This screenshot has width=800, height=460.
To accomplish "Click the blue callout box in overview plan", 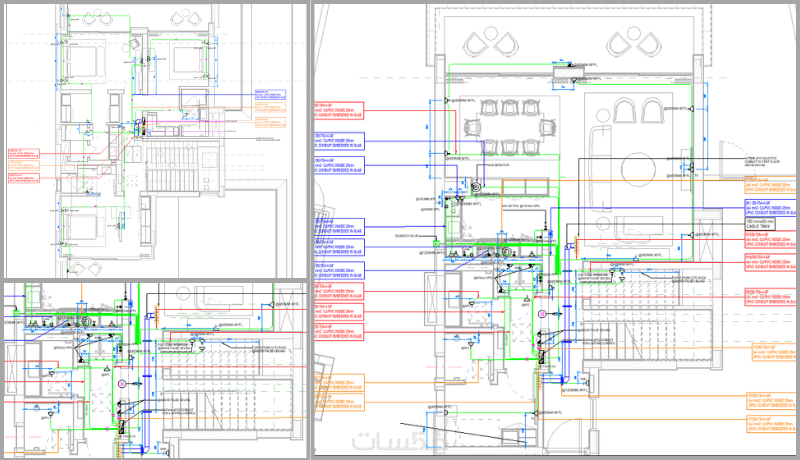I will point(270,95).
